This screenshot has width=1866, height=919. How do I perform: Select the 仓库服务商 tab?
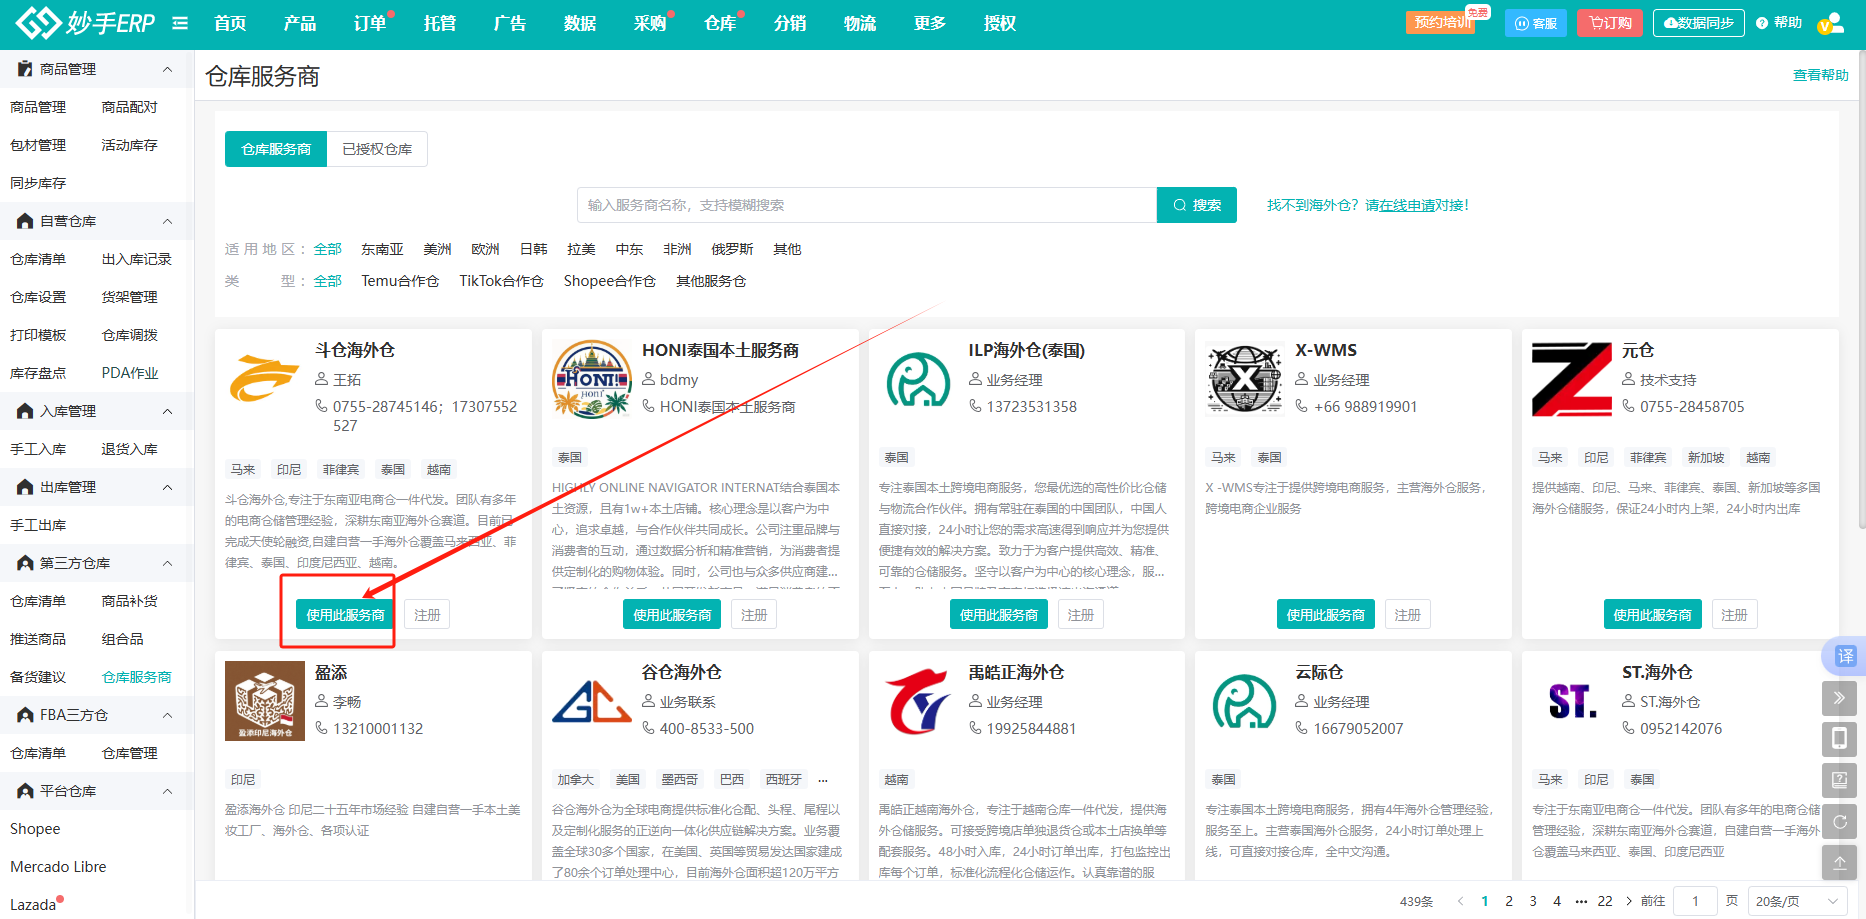coord(276,149)
